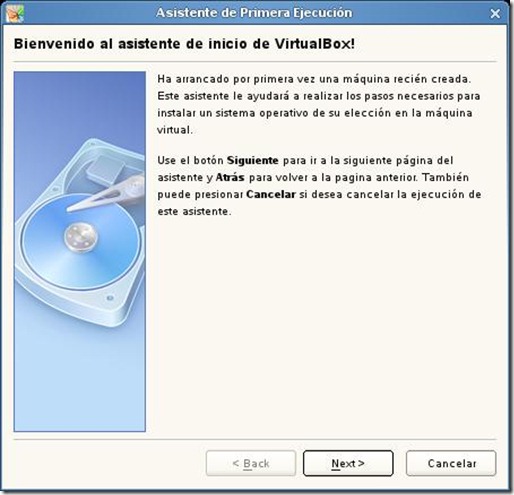
Task: Click the Cancelar button
Action: (451, 463)
